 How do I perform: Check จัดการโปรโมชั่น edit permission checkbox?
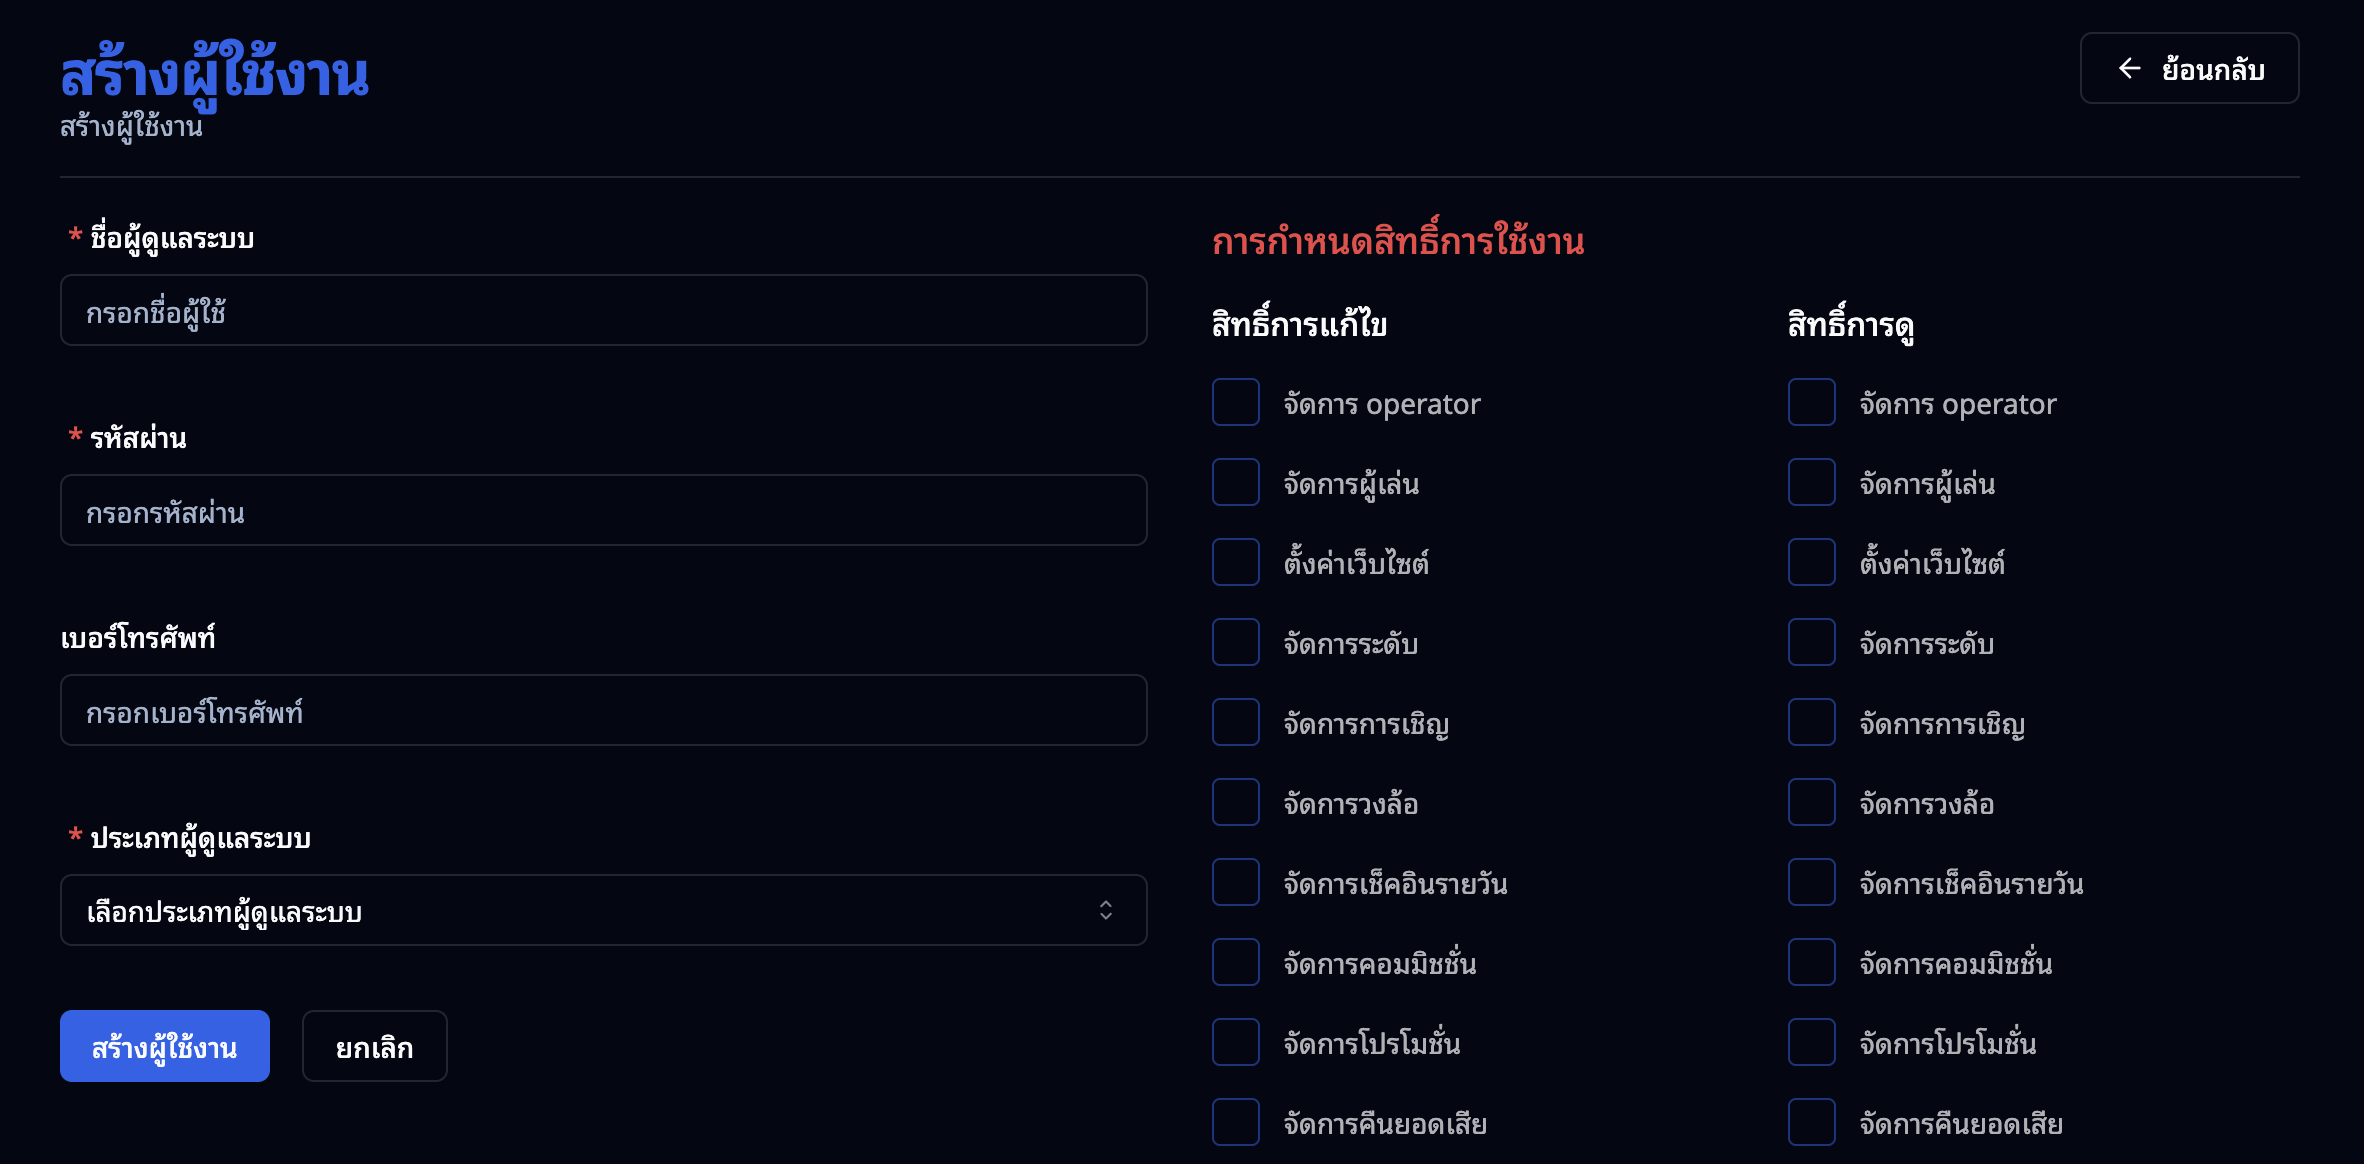pyautogui.click(x=1235, y=1042)
